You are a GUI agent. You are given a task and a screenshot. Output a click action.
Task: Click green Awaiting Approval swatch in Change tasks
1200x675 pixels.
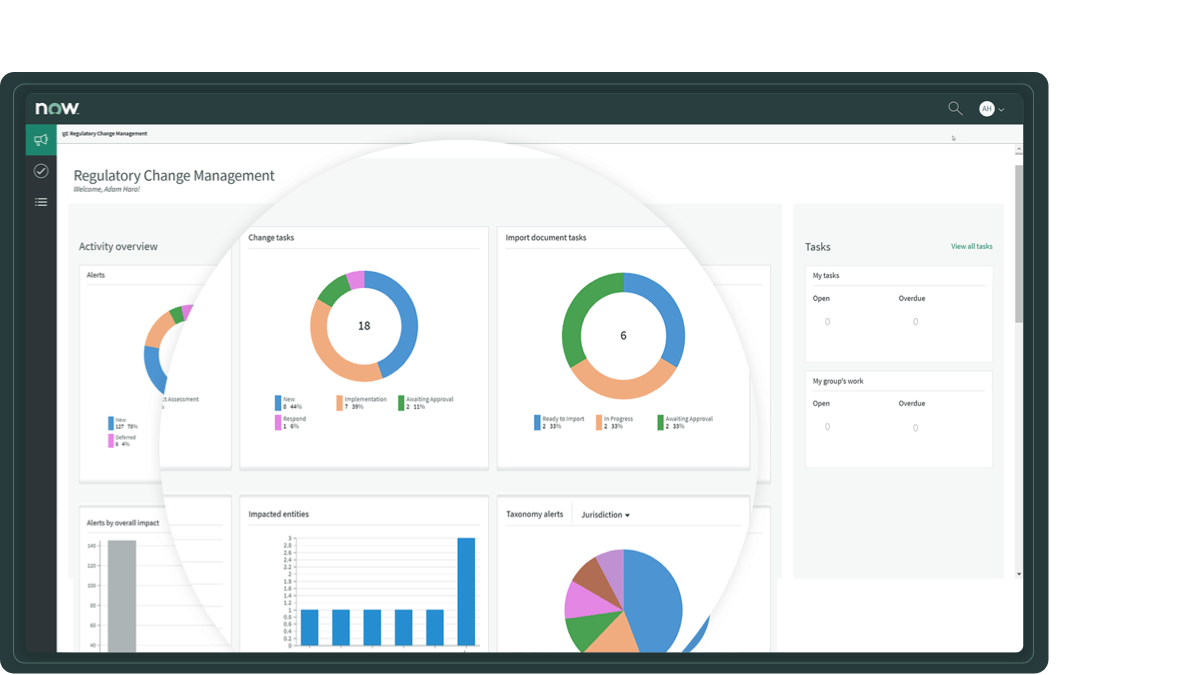[401, 403]
